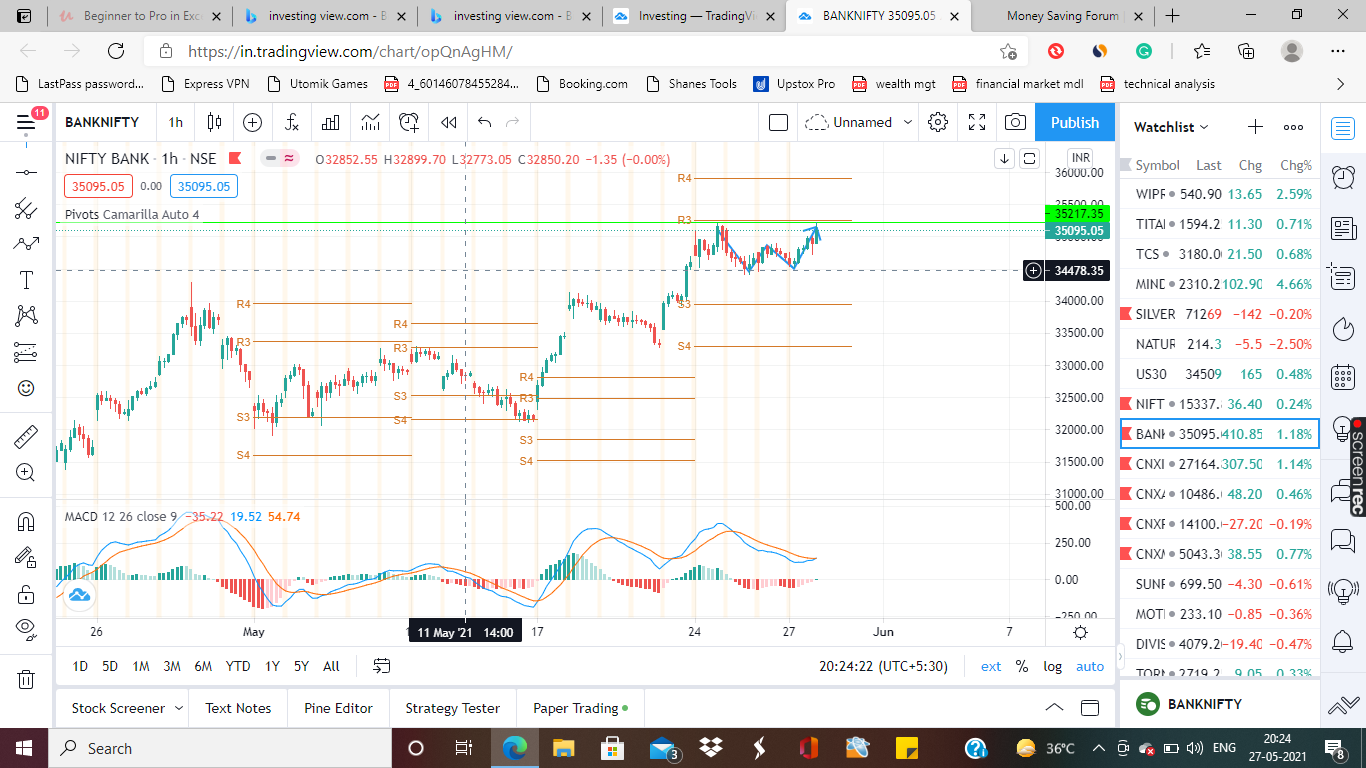1366x768 pixels.
Task: Open the Paper Trading tab
Action: point(580,708)
